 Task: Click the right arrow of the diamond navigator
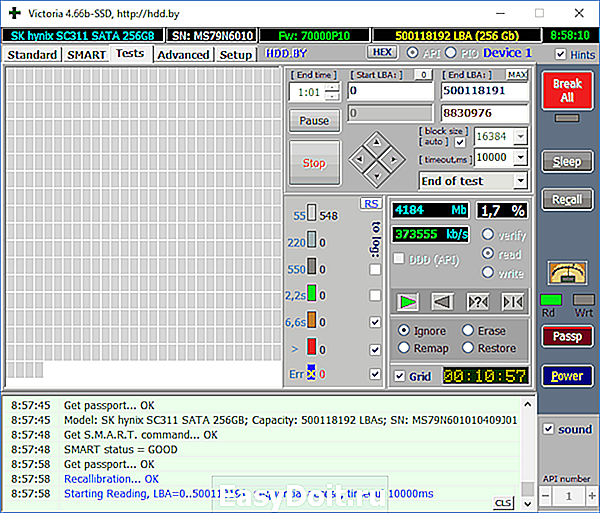point(394,160)
